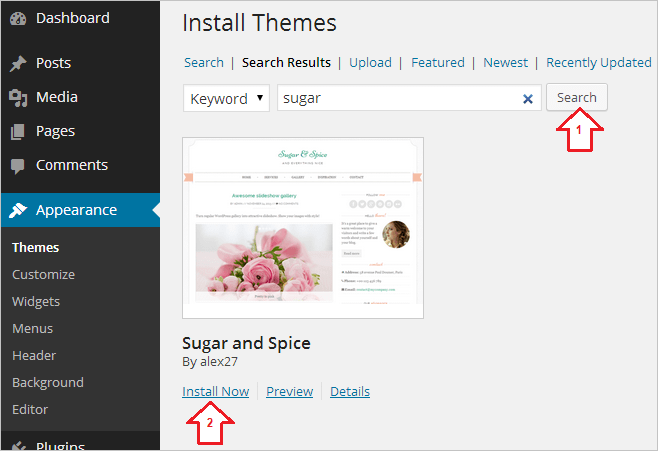The height and width of the screenshot is (451, 658).
Task: Click the Media library icon
Action: (x=18, y=98)
